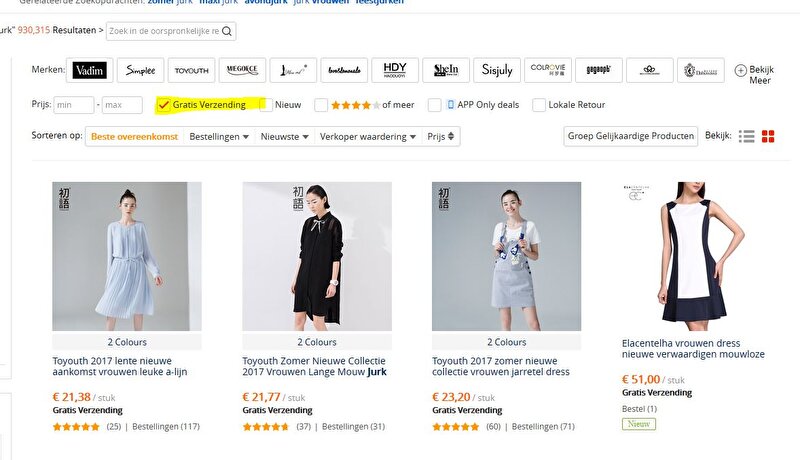Select the Simplee brand logo
The height and width of the screenshot is (460, 800).
pos(140,70)
